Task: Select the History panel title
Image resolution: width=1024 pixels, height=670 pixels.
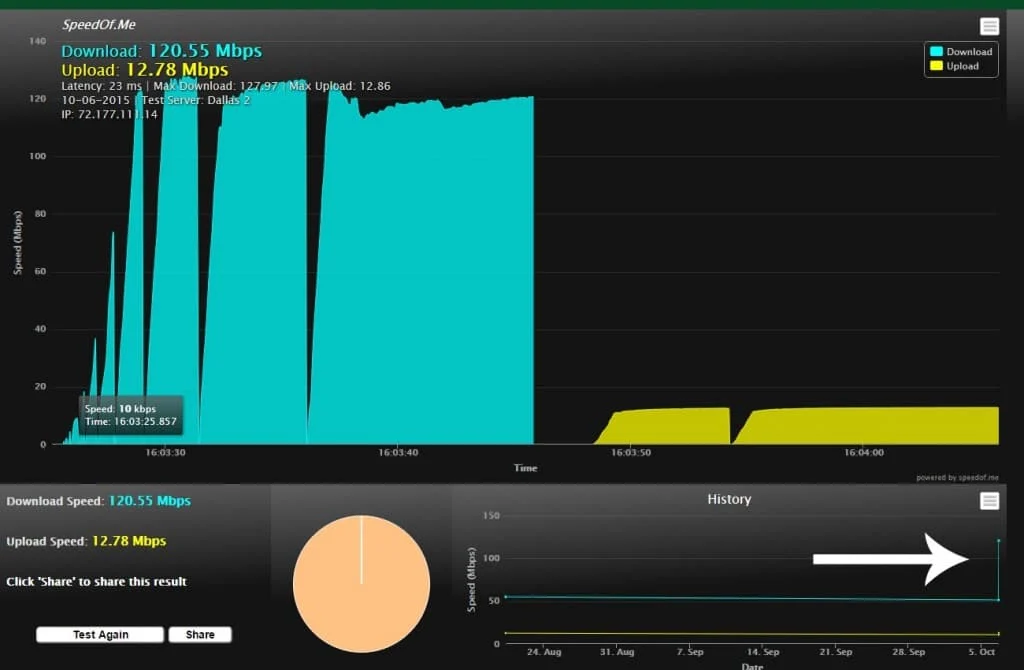Action: tap(728, 499)
